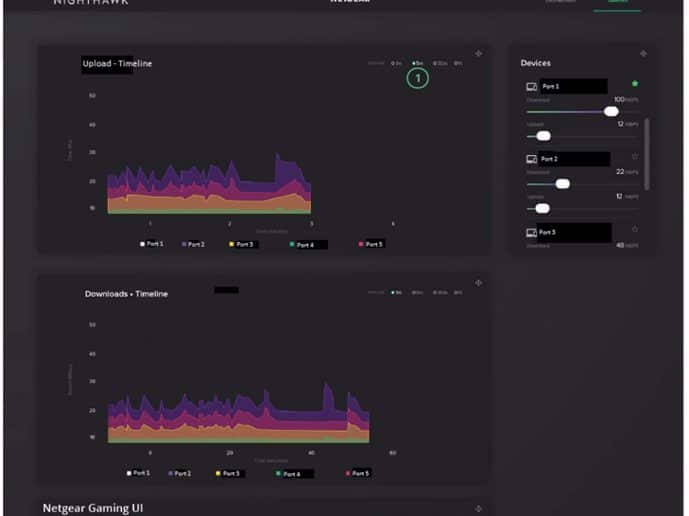
Task: Toggle Port 5 legend in Downloads - Timeline chart
Action: coord(357,474)
